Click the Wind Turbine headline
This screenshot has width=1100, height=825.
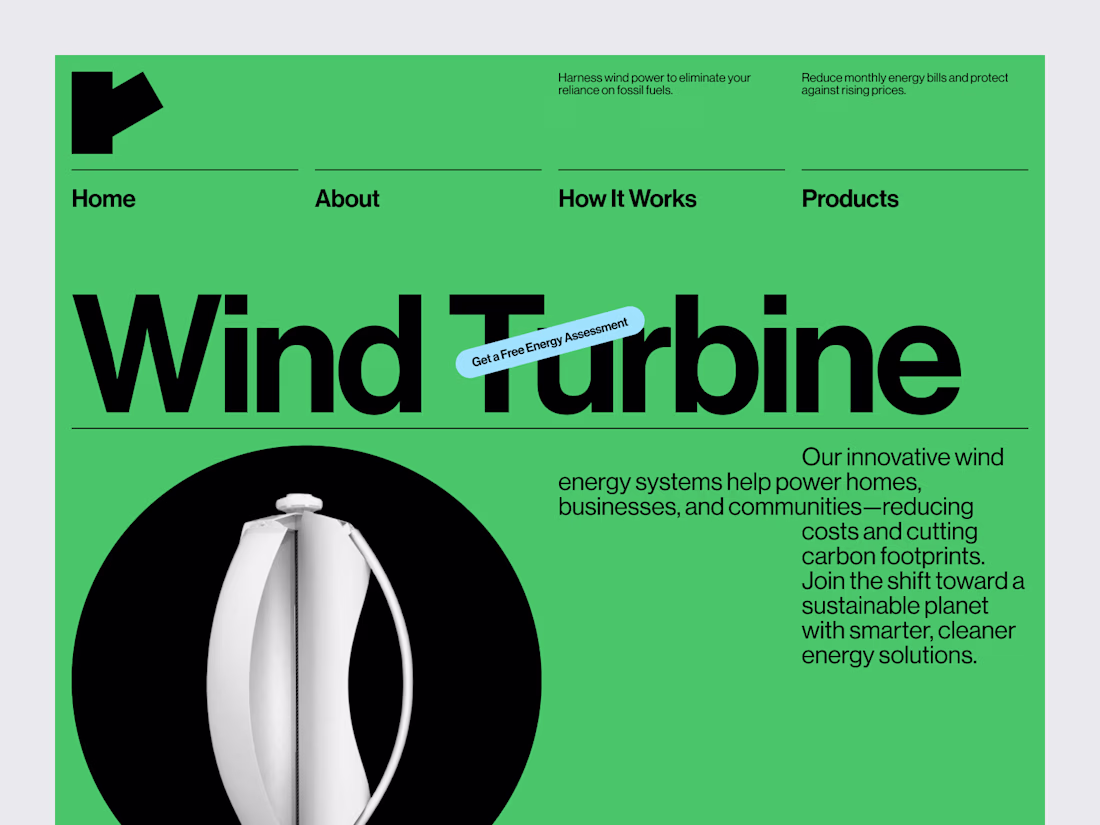(516, 354)
